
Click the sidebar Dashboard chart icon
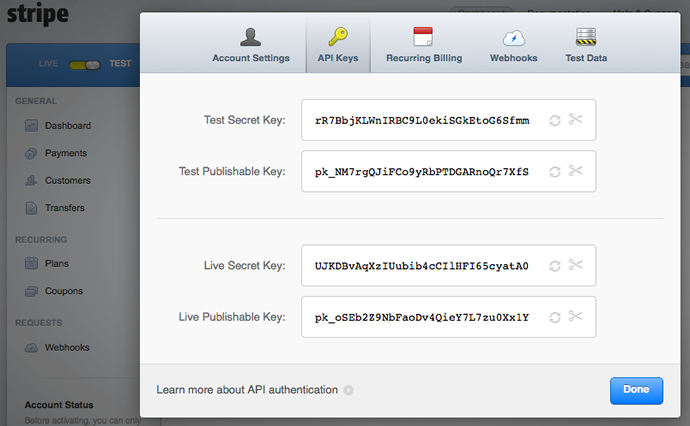click(31, 126)
